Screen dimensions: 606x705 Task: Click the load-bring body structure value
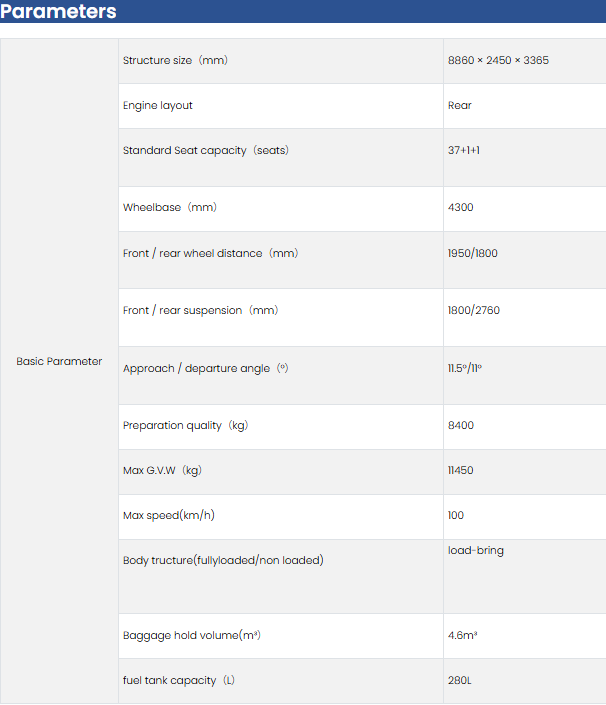pyautogui.click(x=476, y=551)
